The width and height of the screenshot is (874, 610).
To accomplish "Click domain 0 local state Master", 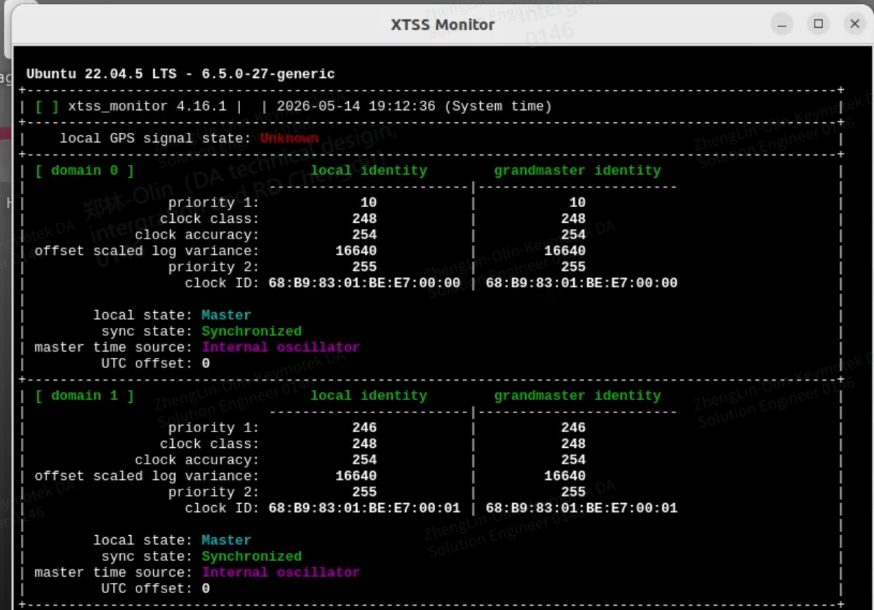I will point(226,315).
